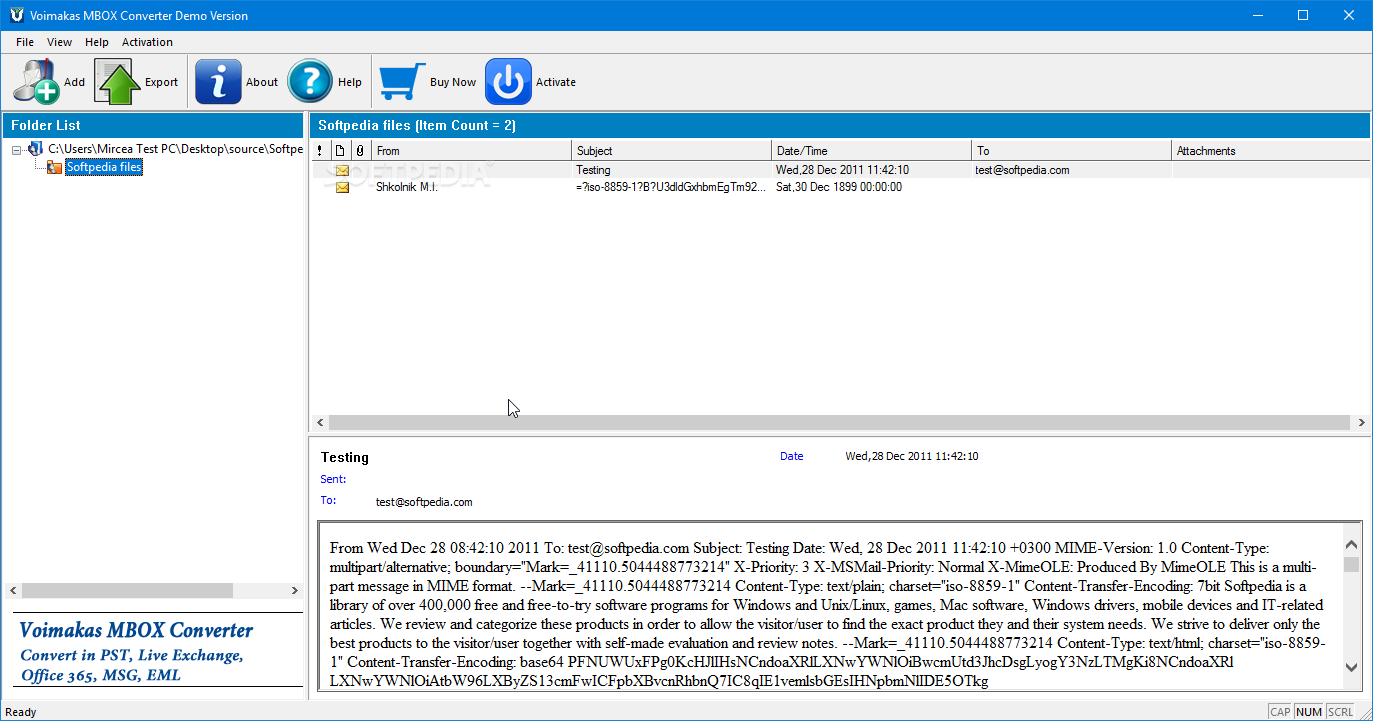The image size is (1373, 721).
Task: Select the email with subject Testing
Action: 839,170
